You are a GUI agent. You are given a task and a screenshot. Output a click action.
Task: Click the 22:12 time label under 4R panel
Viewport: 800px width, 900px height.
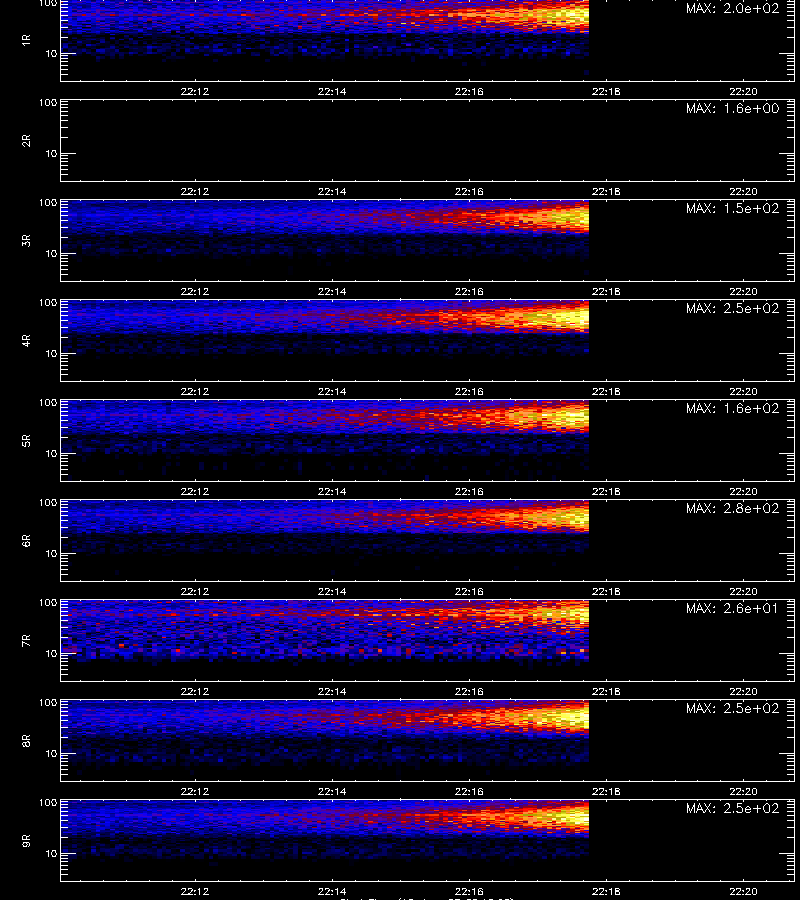[195, 391]
